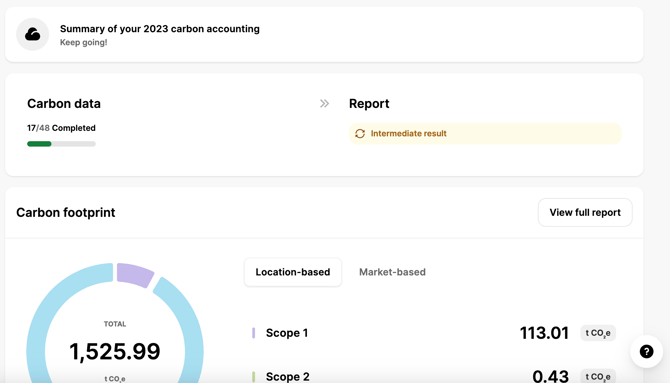Screen dimensions: 670x383
Task: Click the double chevron arrow beside Carbon data
Action: (x=324, y=103)
